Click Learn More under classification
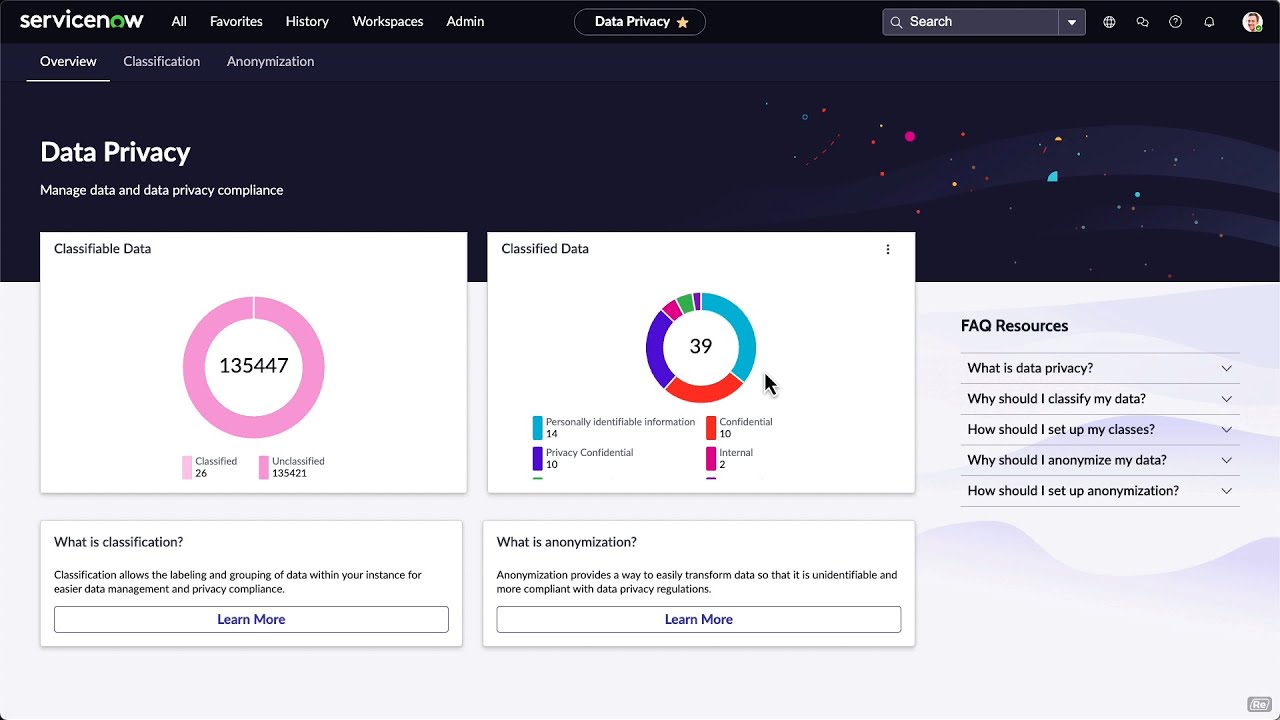 tap(251, 619)
